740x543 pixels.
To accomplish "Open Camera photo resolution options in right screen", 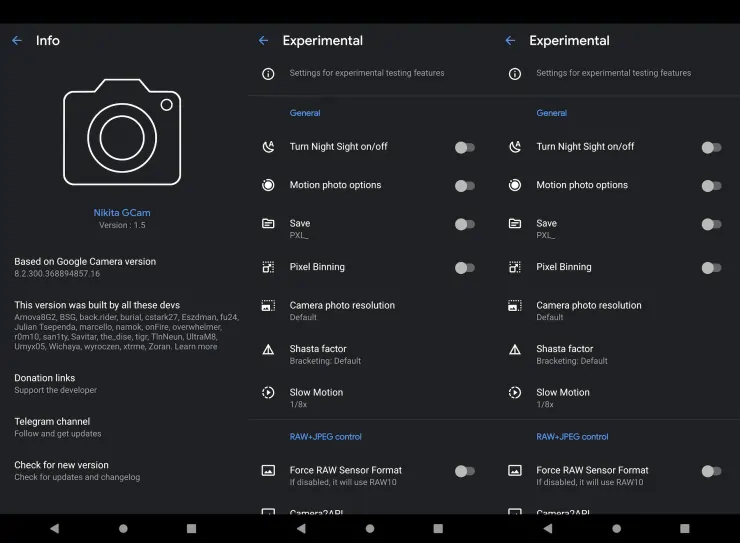I will point(617,311).
